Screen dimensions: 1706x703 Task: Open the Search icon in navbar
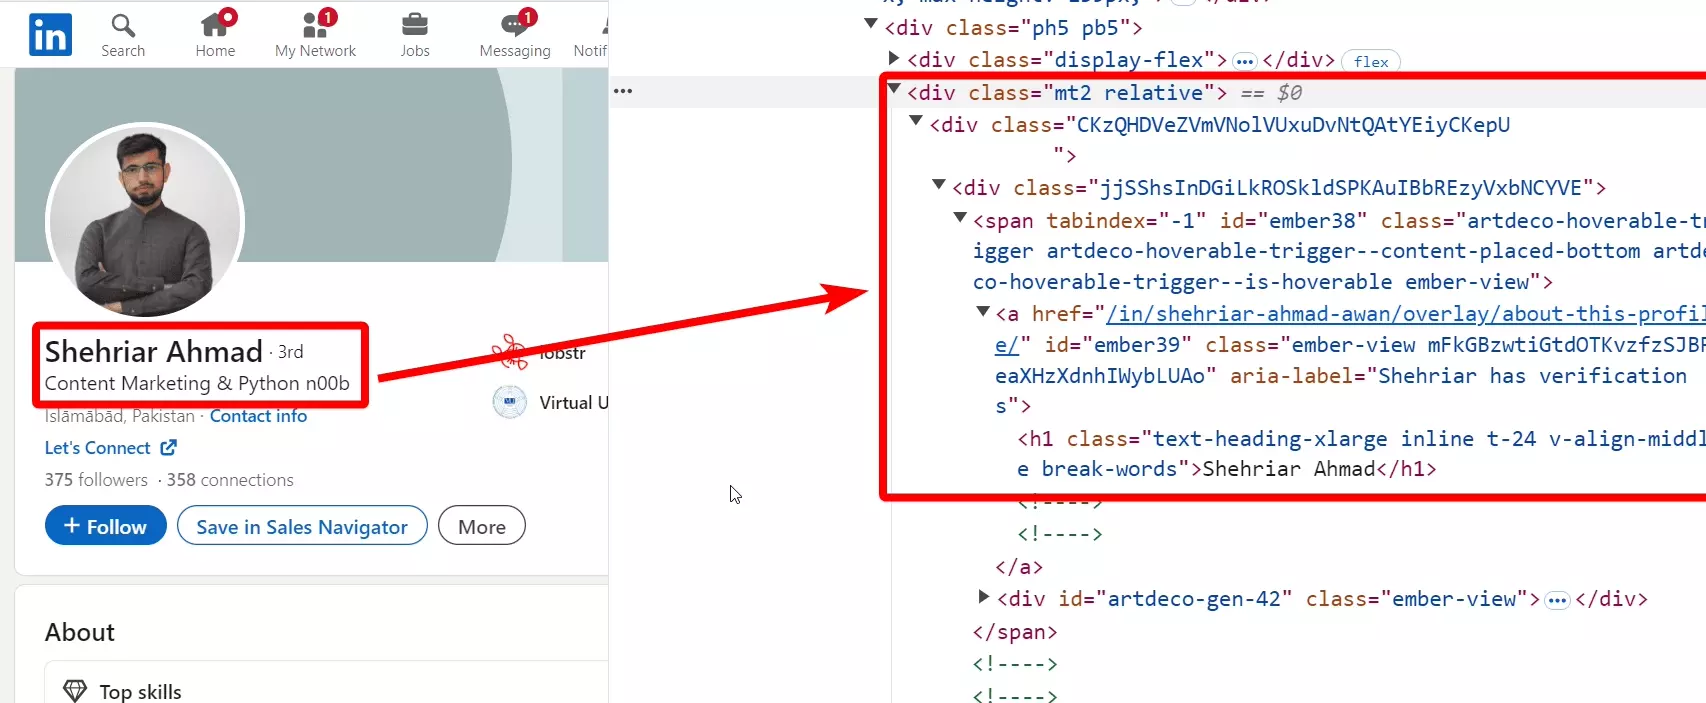click(122, 25)
